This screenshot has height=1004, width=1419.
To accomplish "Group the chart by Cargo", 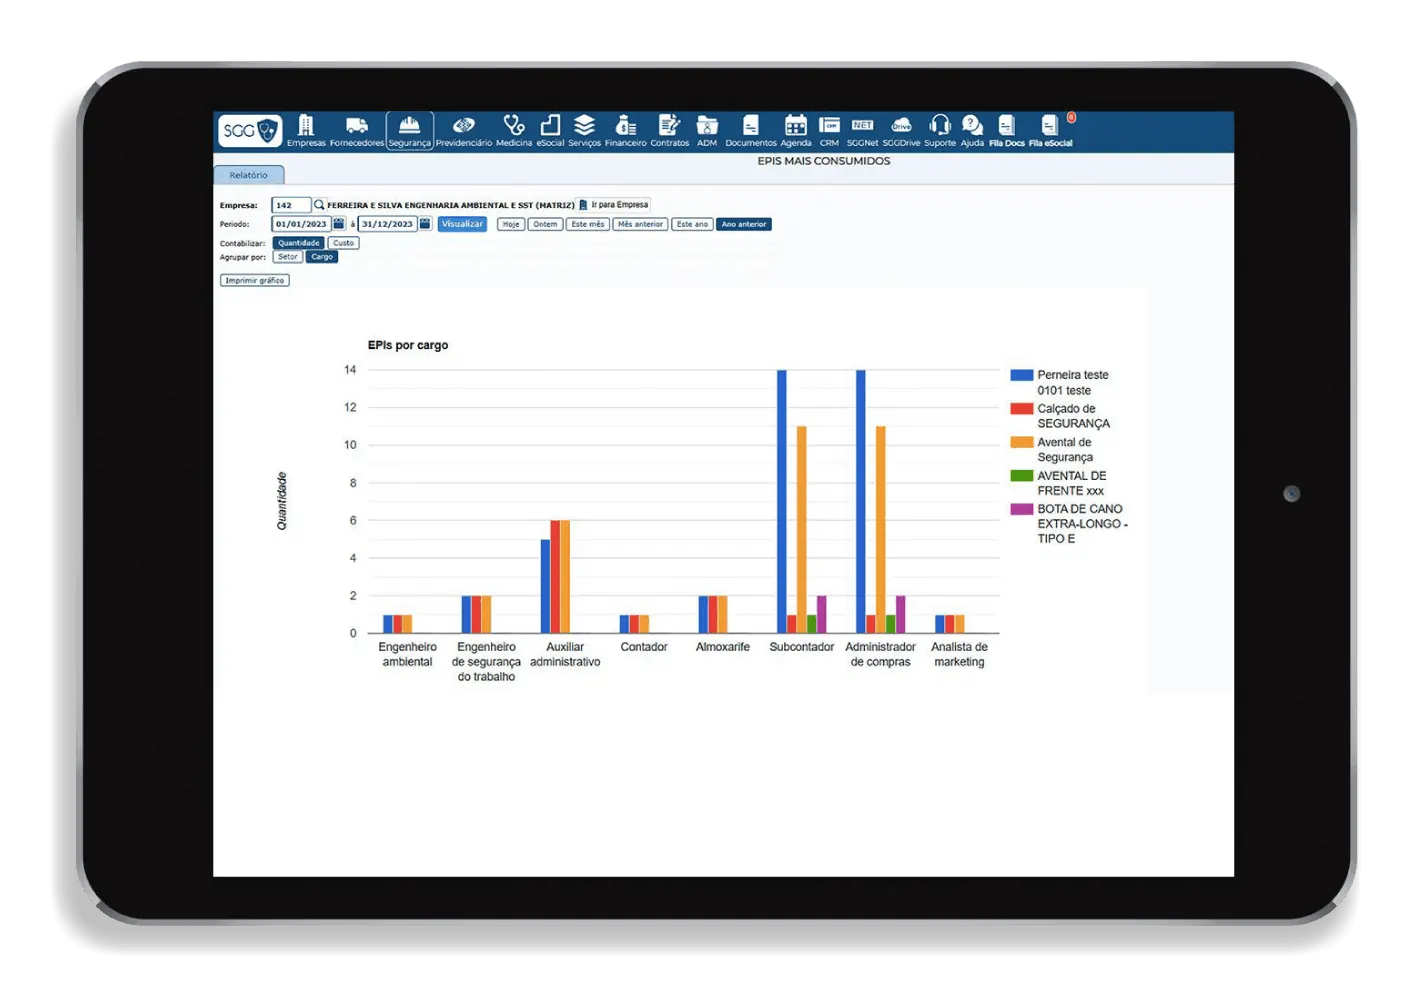I will click(322, 257).
